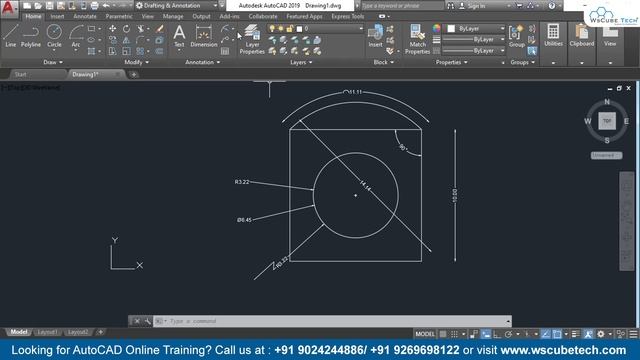Toggle lineweight display in status bar

click(576, 334)
